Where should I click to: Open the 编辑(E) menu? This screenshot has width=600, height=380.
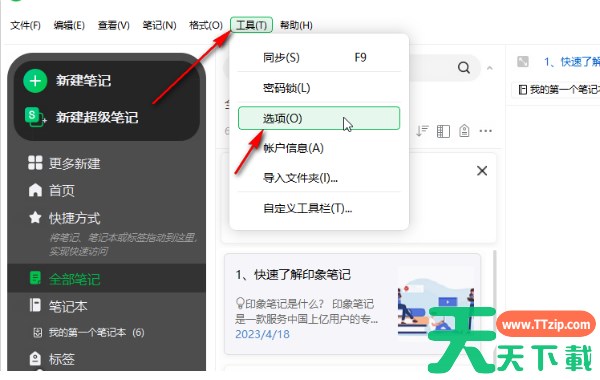(x=69, y=25)
